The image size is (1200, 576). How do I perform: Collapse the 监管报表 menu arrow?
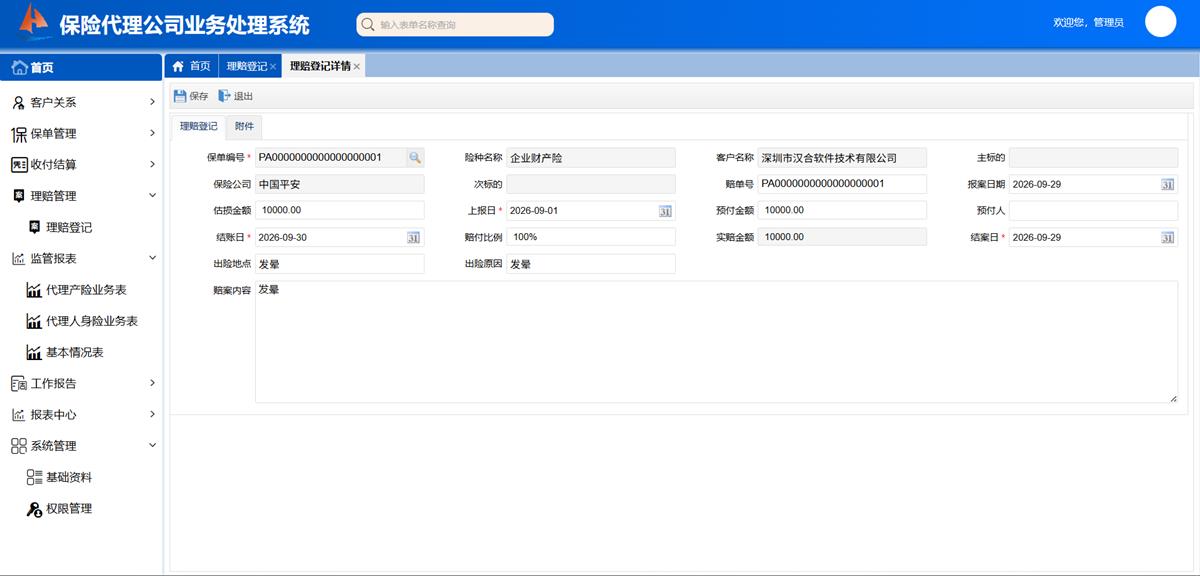coord(152,258)
